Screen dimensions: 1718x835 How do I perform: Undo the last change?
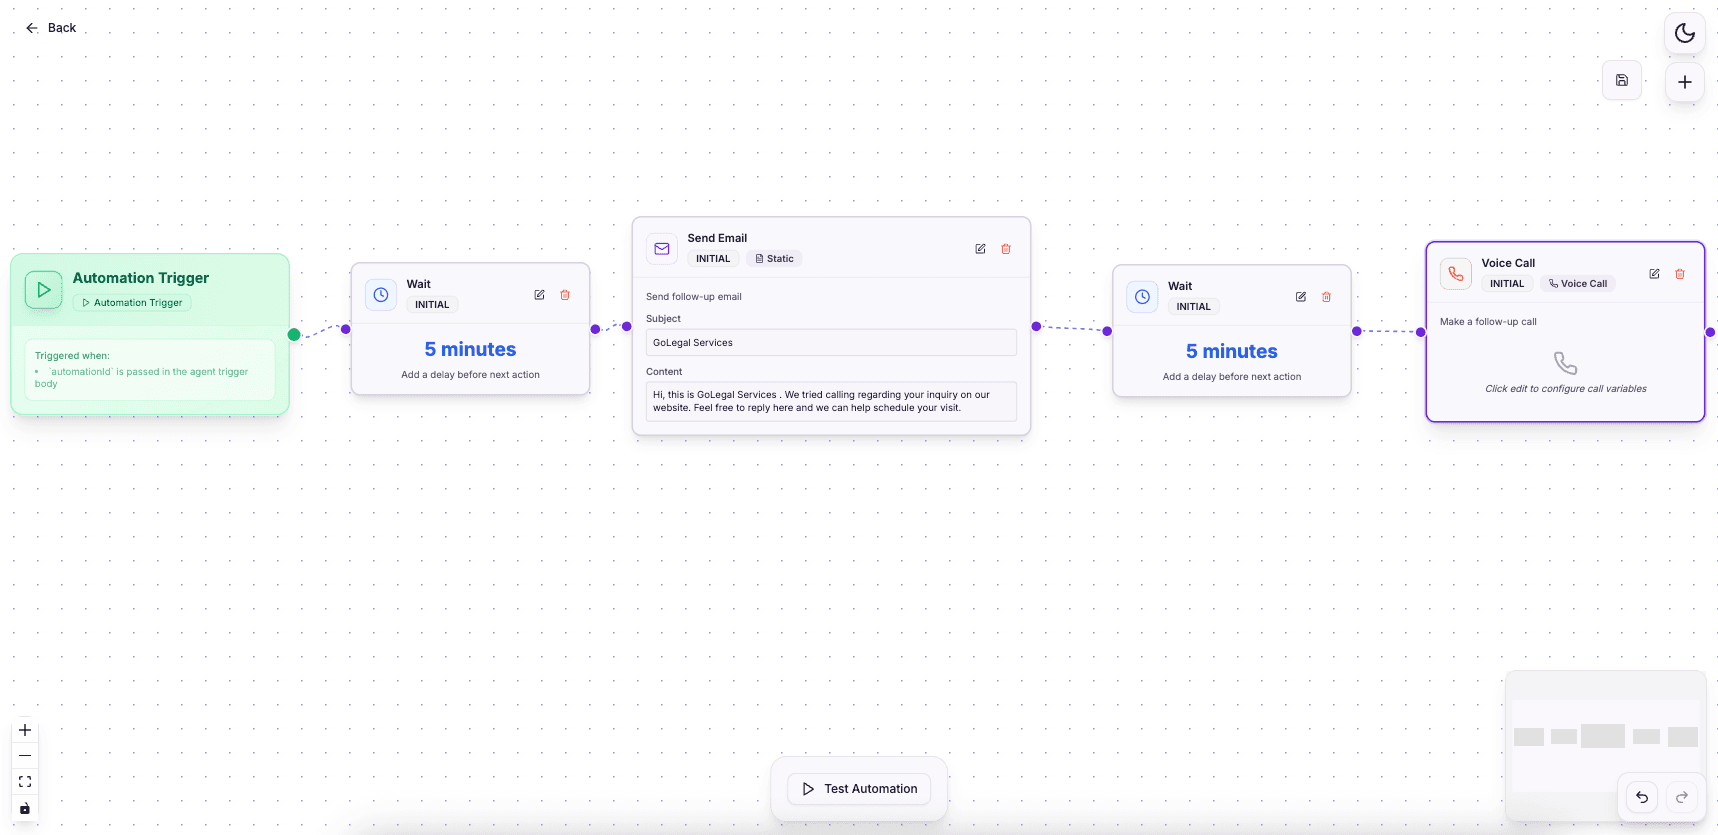tap(1642, 797)
